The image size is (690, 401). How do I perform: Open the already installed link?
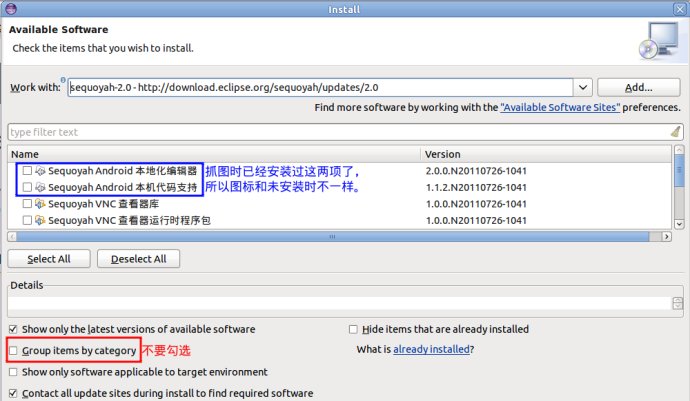coord(431,349)
